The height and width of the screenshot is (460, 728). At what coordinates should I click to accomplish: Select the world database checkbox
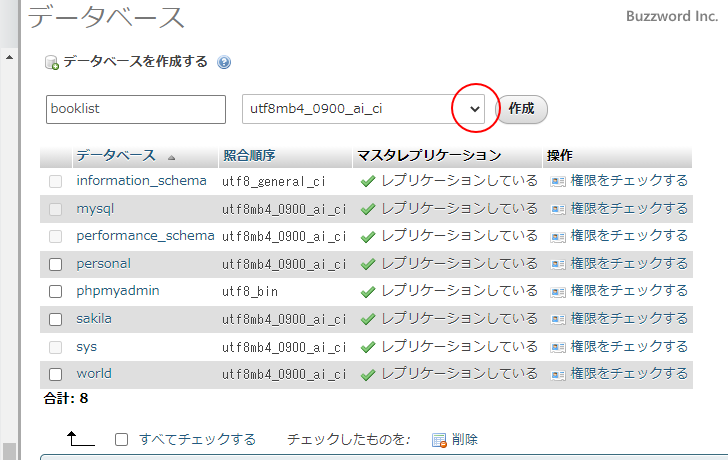point(55,374)
